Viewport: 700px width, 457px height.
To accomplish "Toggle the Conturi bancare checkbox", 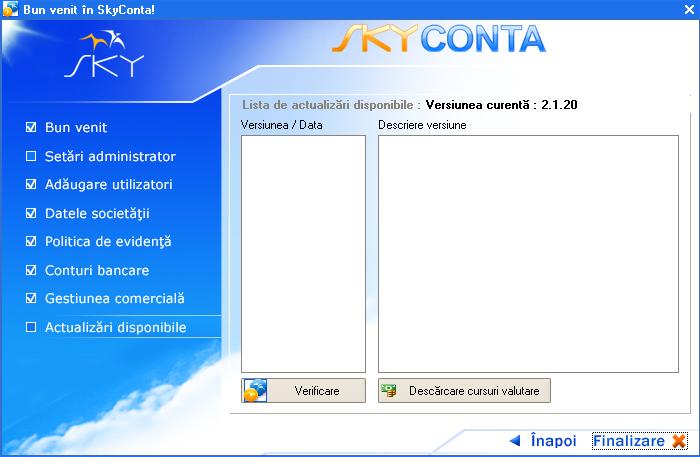I will tap(31, 270).
